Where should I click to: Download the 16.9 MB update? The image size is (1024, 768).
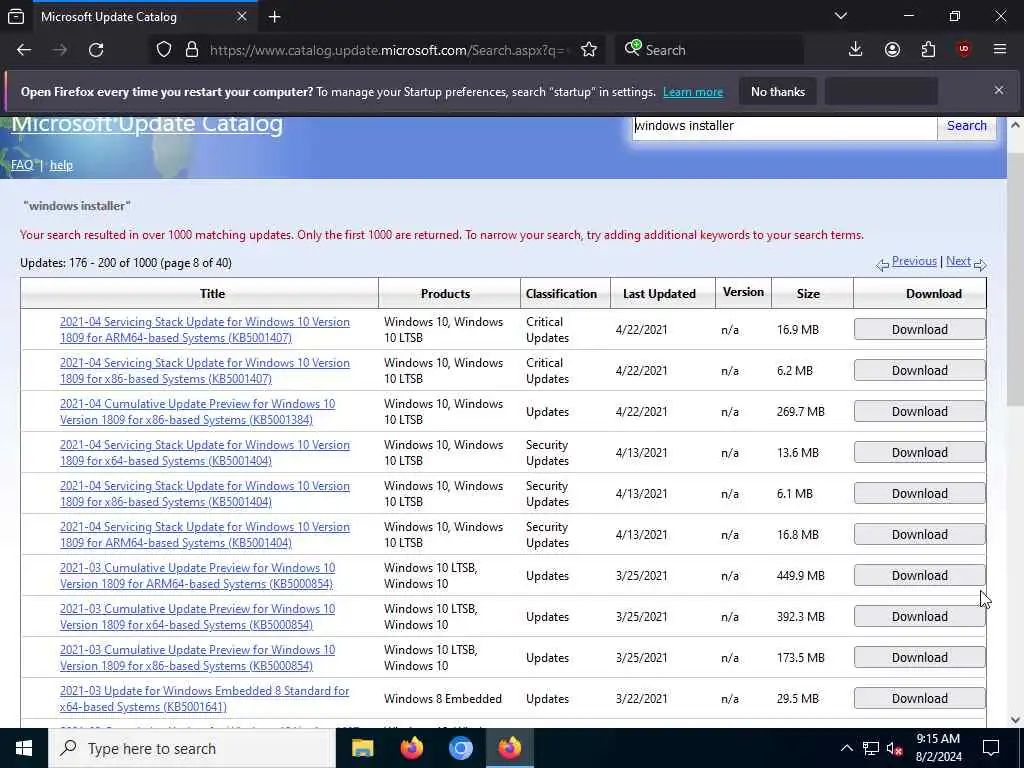click(x=920, y=329)
